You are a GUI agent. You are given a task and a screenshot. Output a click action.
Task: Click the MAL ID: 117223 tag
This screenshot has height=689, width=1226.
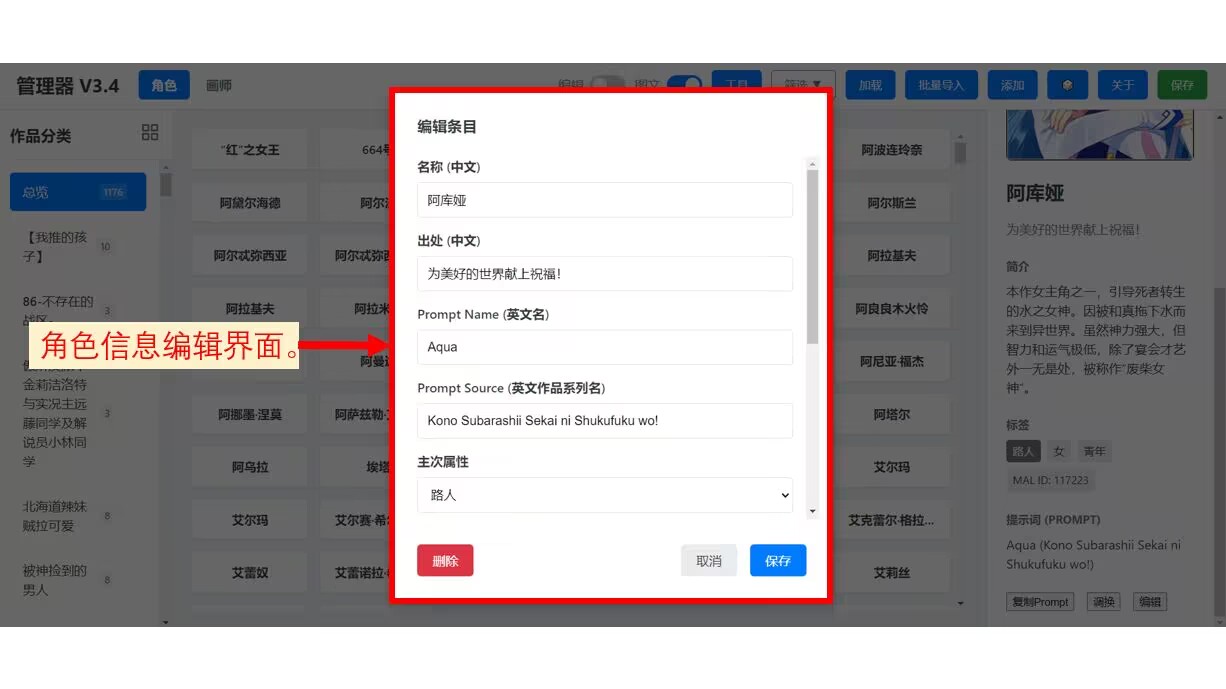(x=1051, y=480)
